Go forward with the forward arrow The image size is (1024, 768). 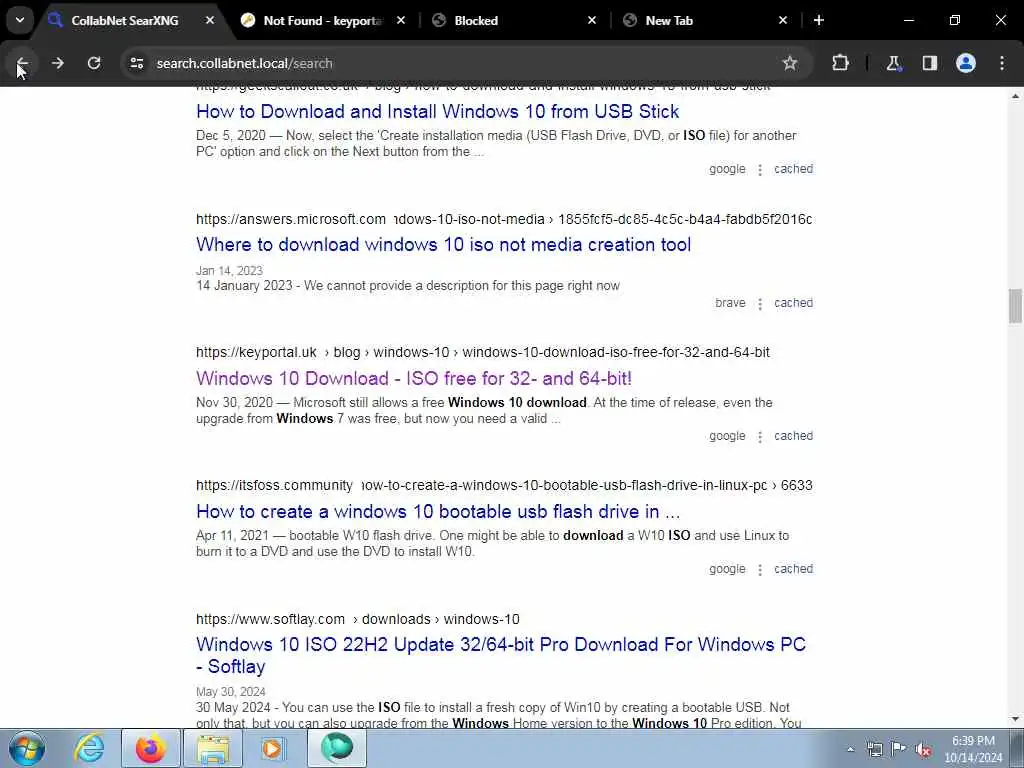coord(57,63)
